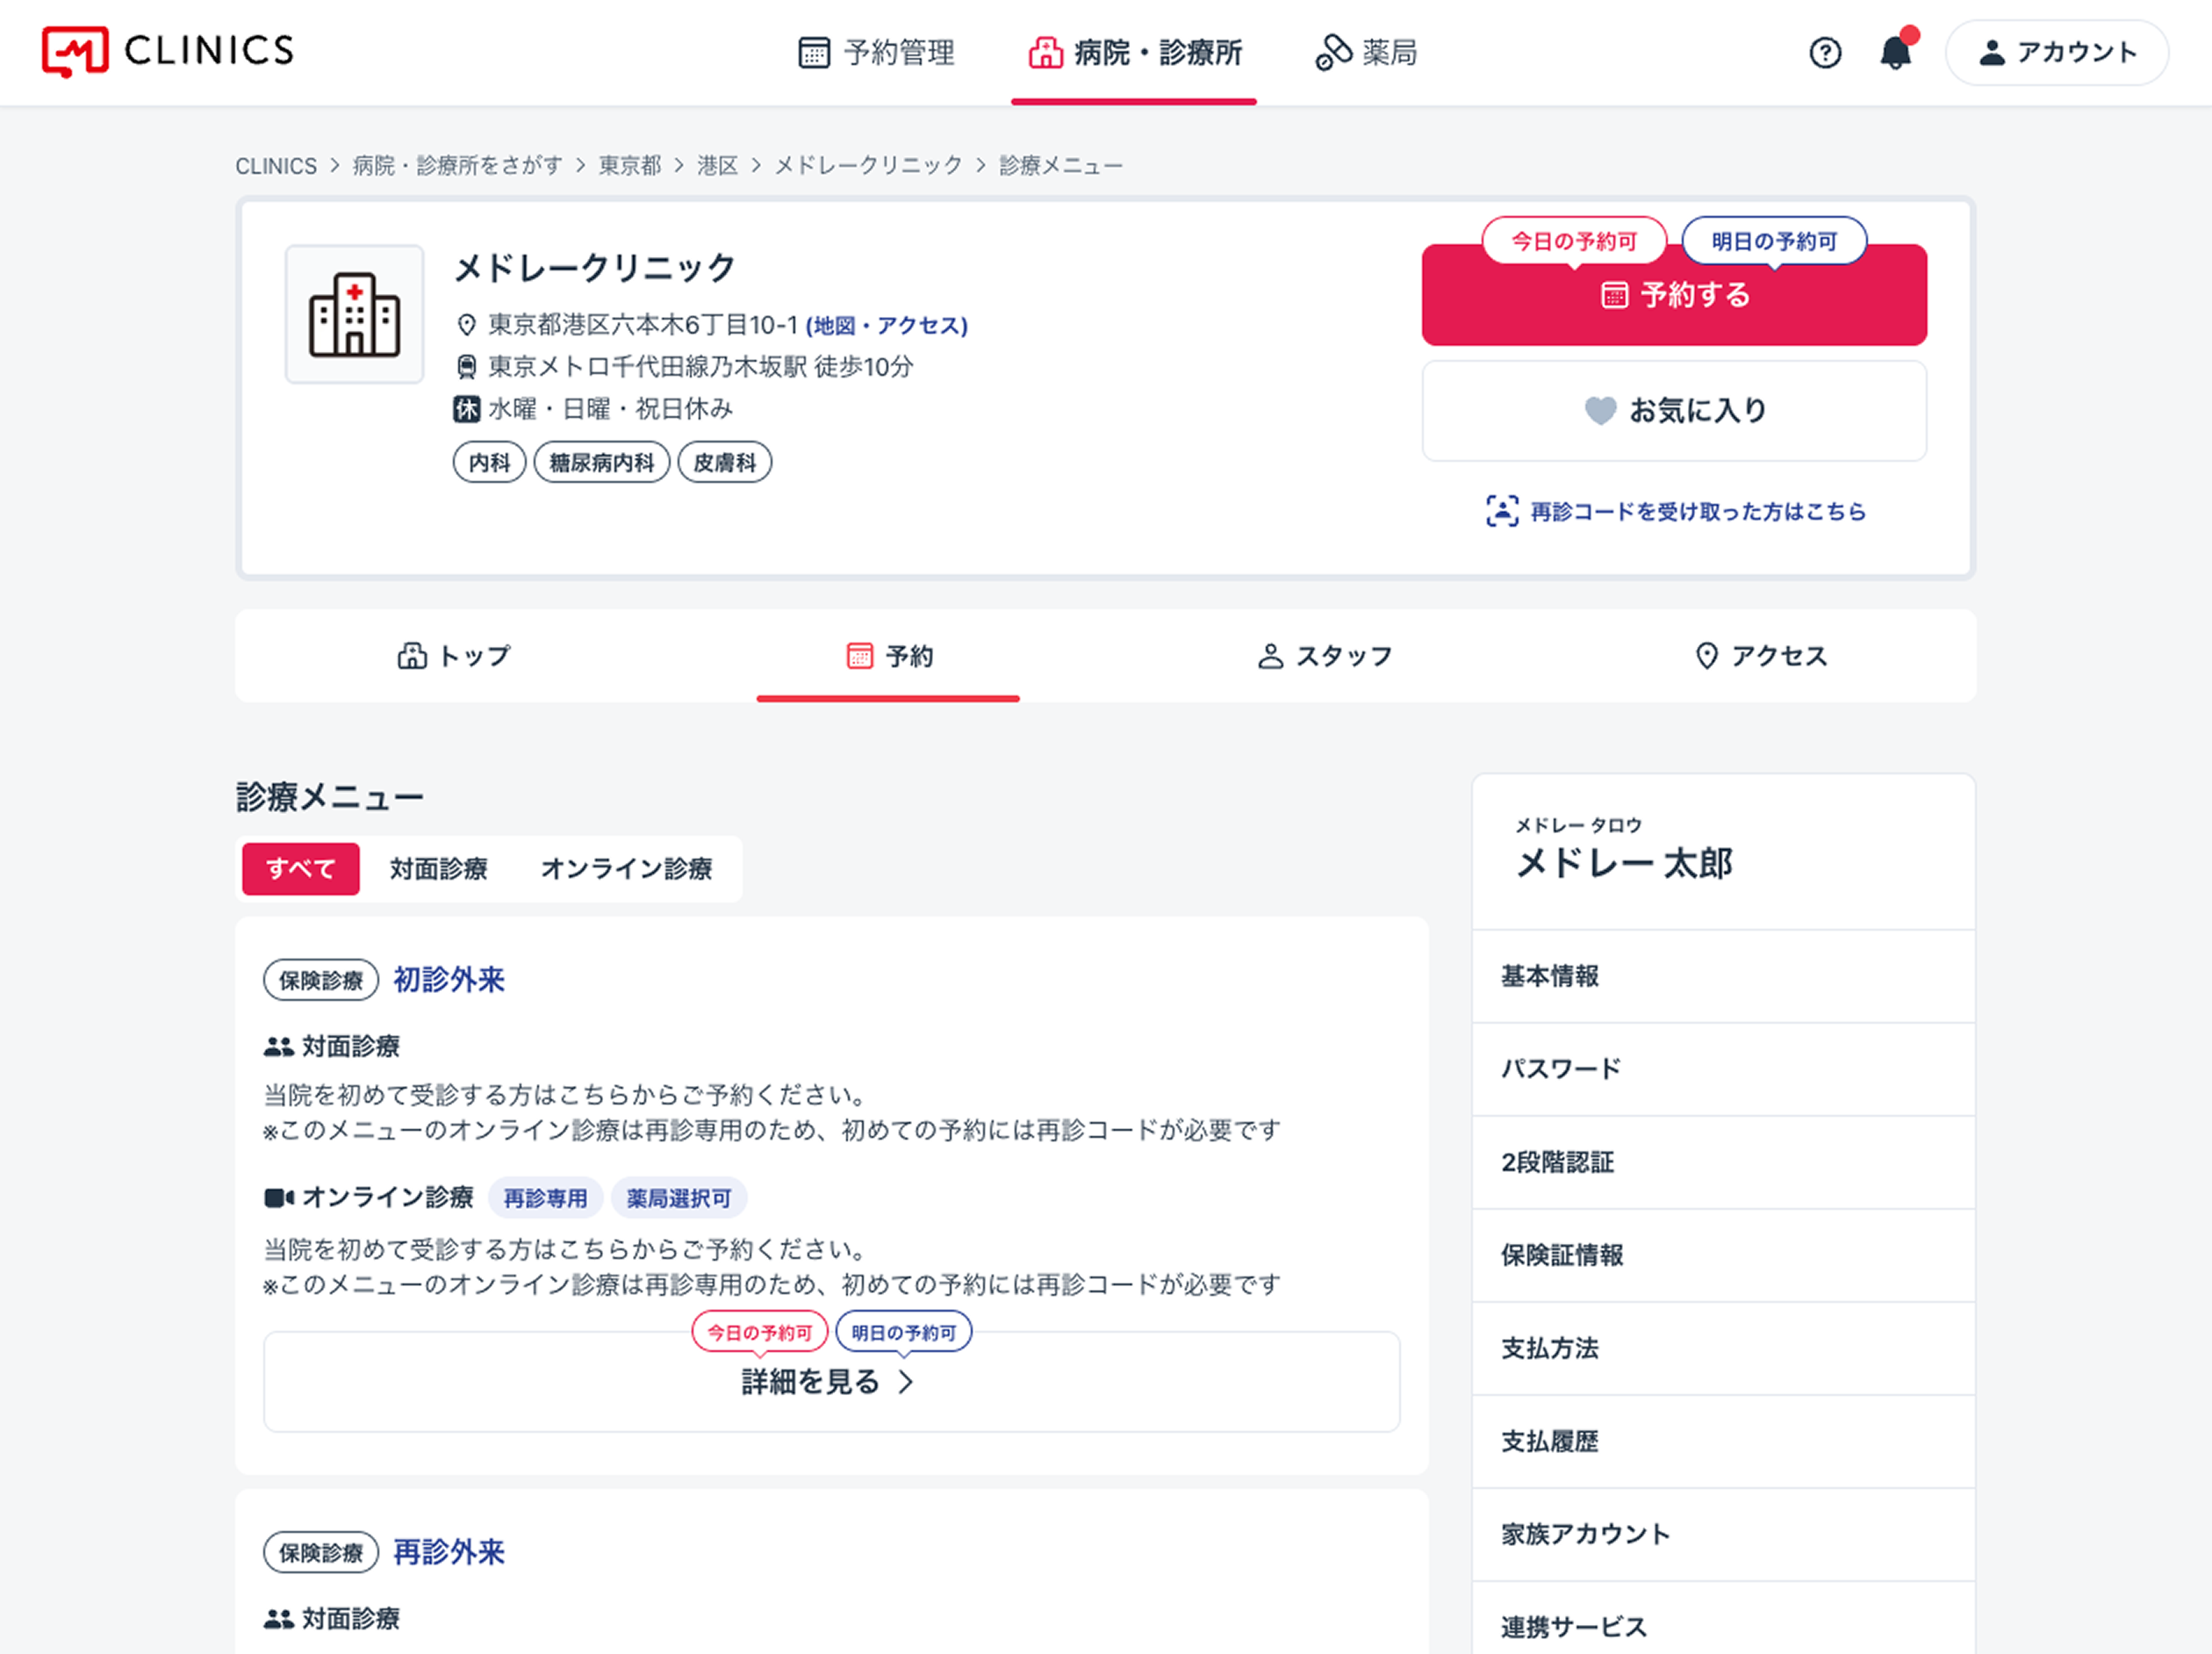Select the 対面診療 filter
The height and width of the screenshot is (1654, 2212).
[439, 869]
